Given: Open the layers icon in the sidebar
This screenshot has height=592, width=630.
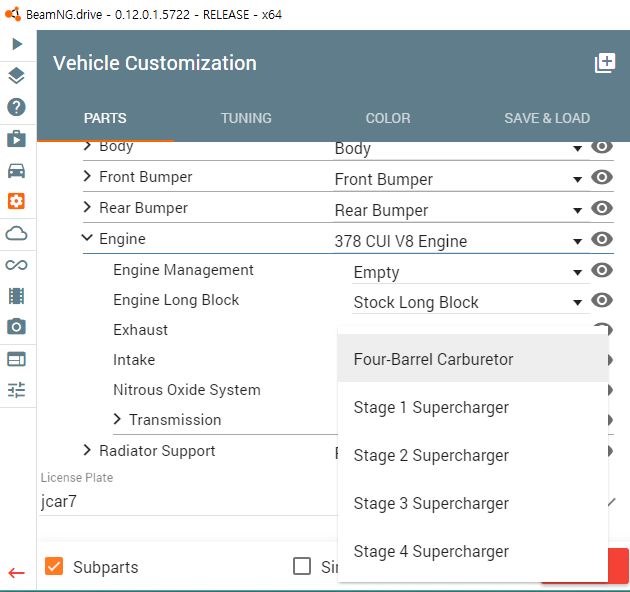Looking at the screenshot, I should pos(16,76).
